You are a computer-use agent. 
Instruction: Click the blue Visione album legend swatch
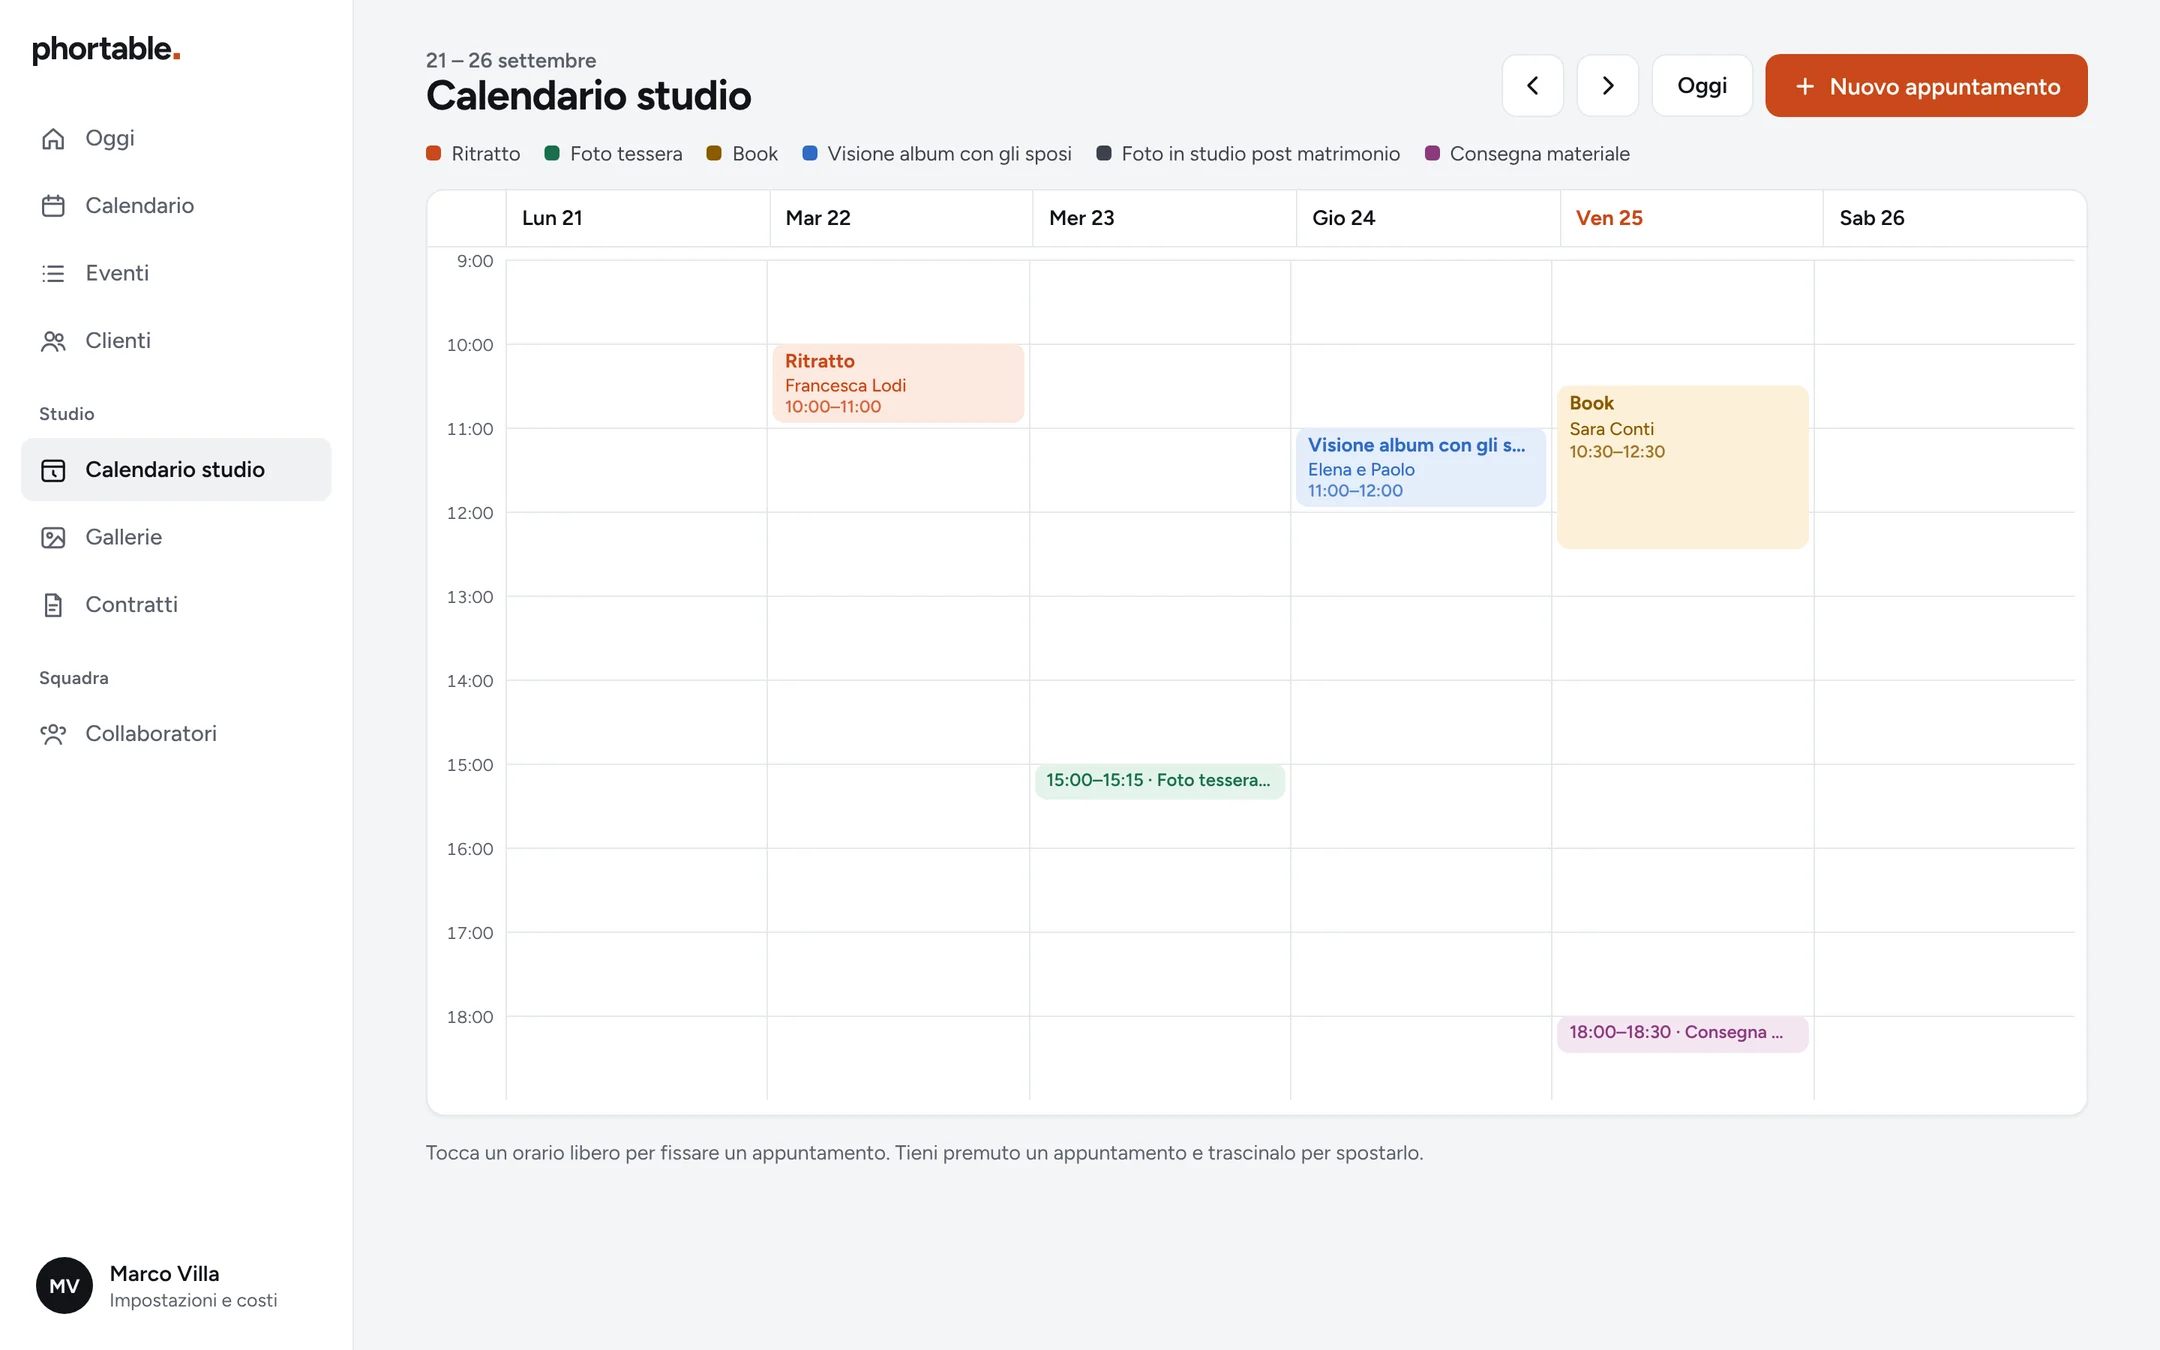[x=810, y=153]
